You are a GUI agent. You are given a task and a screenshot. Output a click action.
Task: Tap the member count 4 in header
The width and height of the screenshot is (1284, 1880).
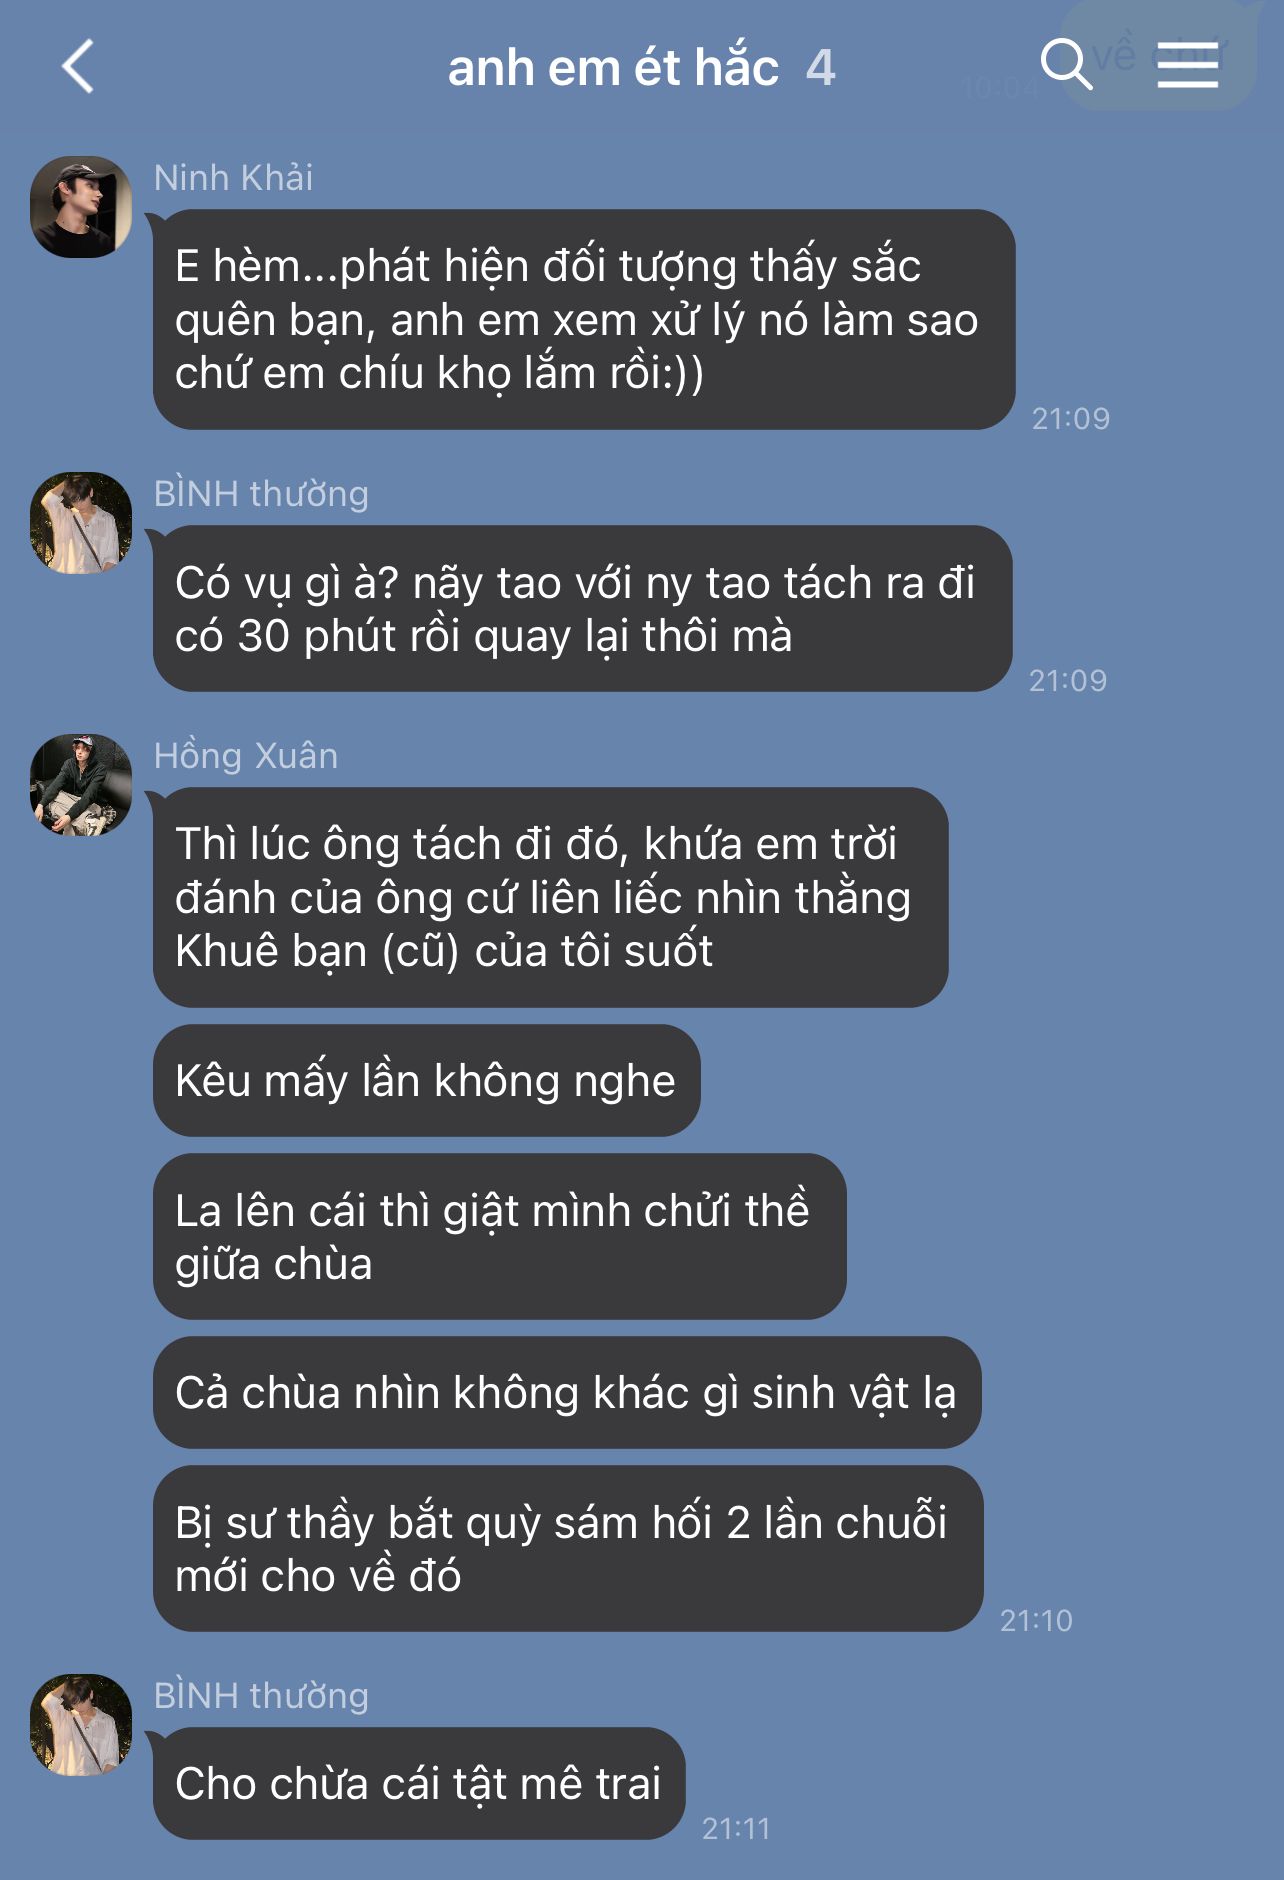tap(820, 68)
